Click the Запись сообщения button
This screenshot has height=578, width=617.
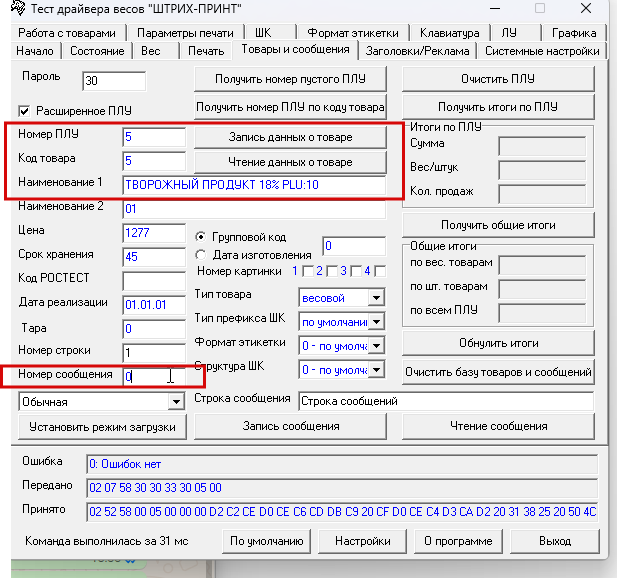(x=290, y=427)
